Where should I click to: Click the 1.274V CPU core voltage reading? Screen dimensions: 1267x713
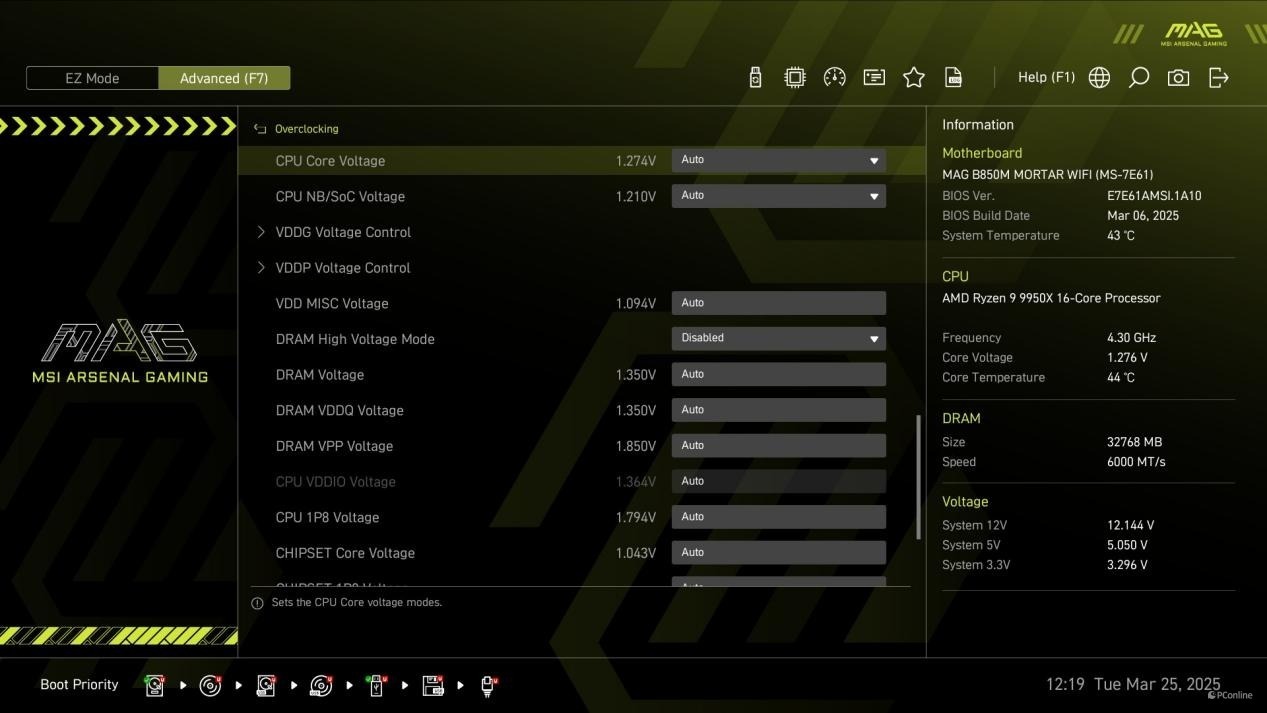coord(636,161)
